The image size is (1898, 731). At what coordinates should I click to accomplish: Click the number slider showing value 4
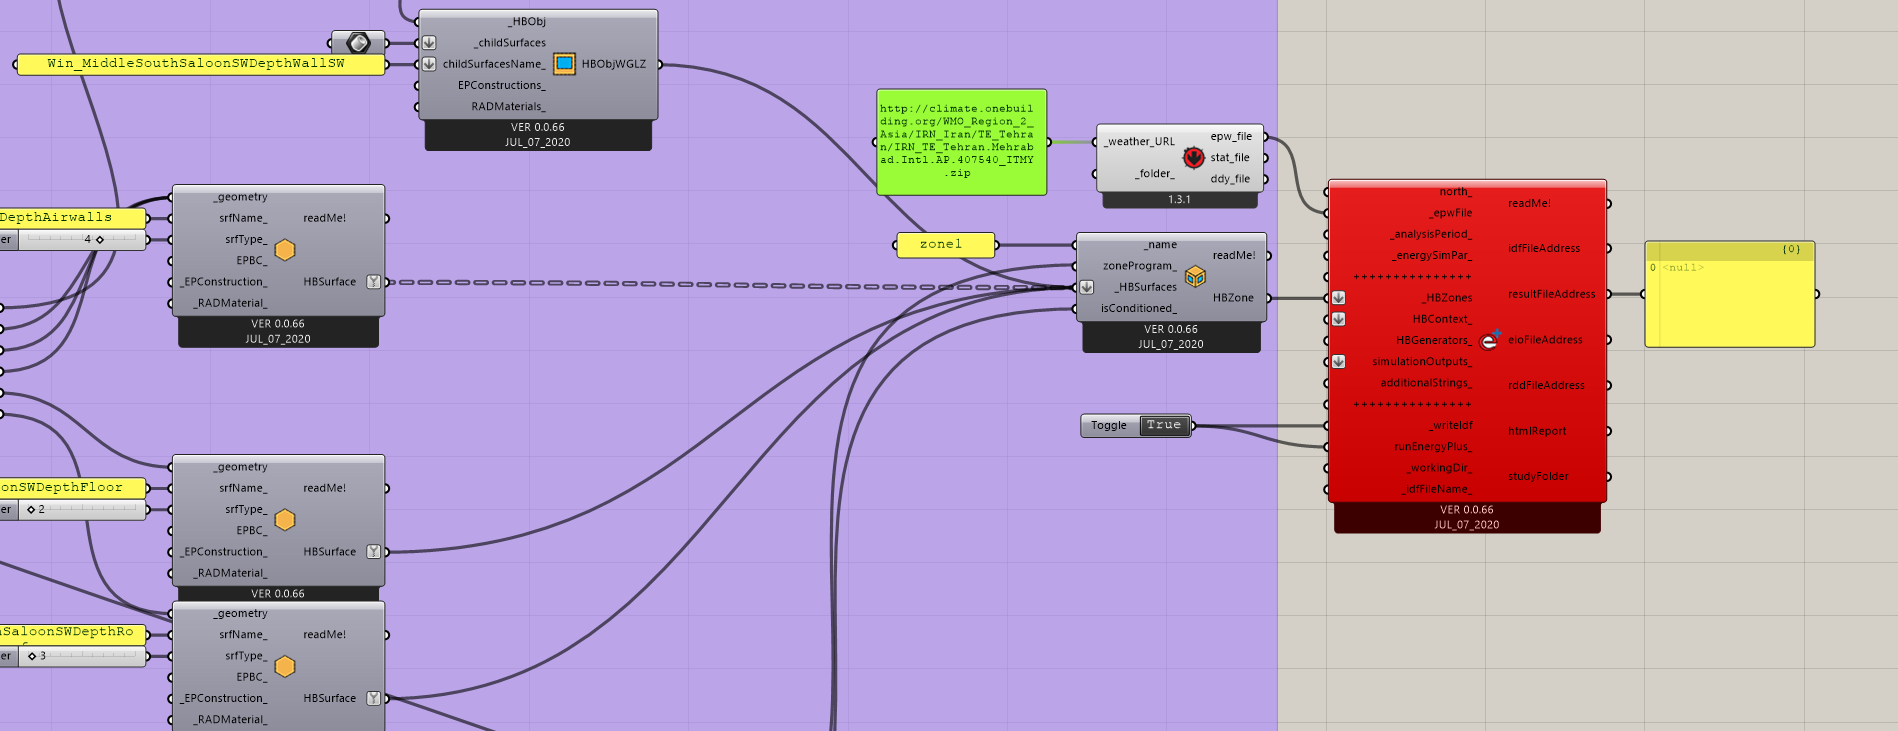click(80, 239)
